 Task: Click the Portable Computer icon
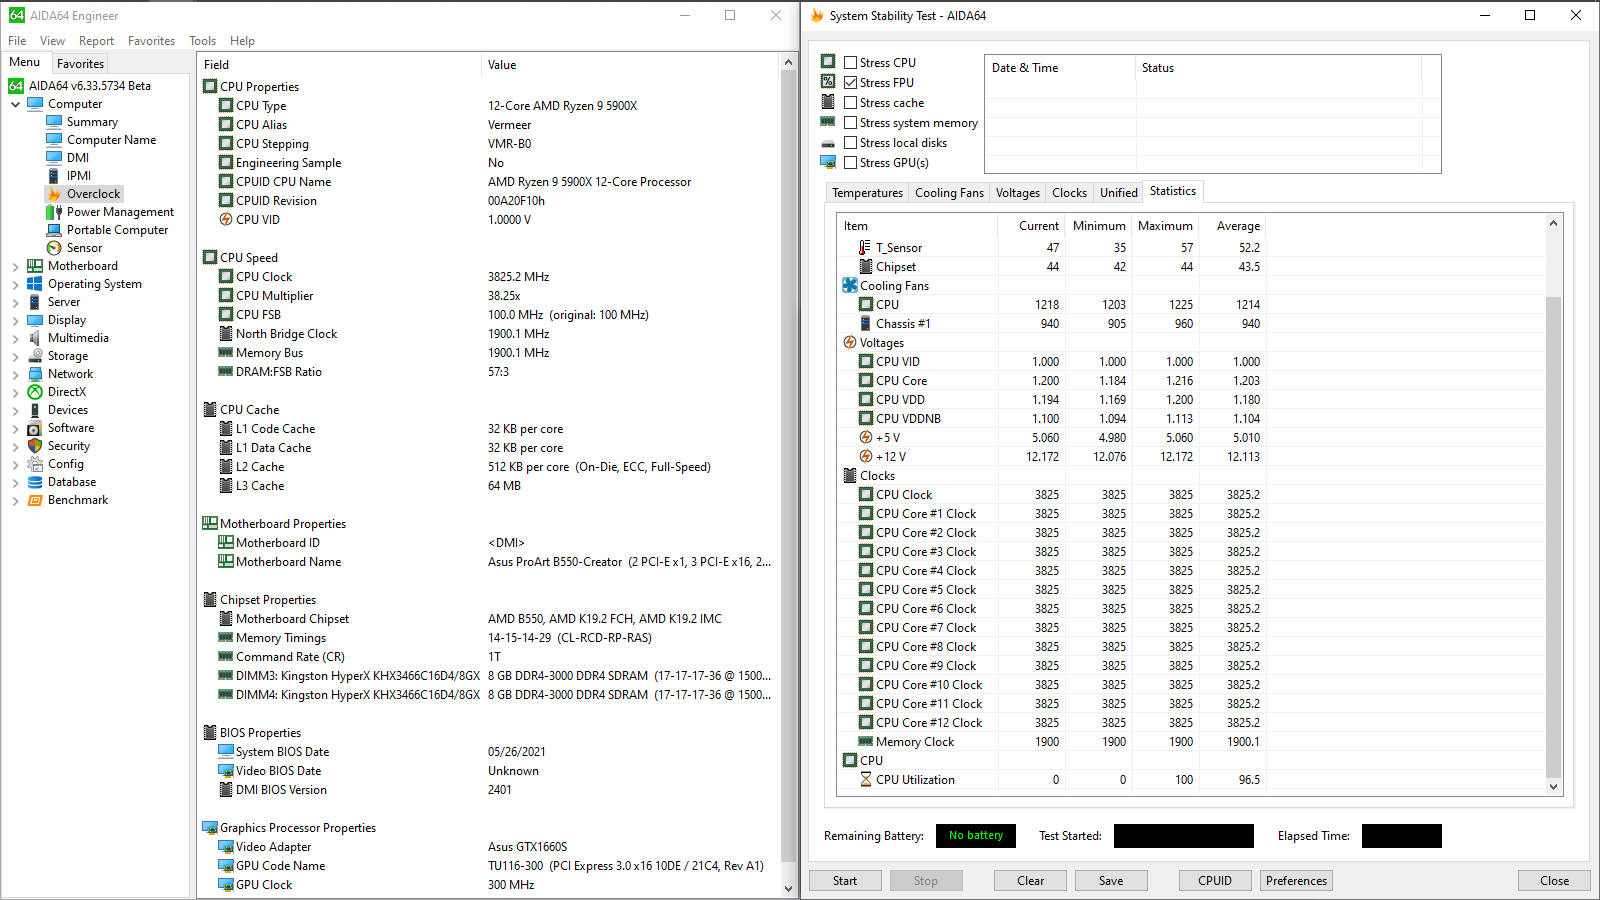click(x=54, y=230)
